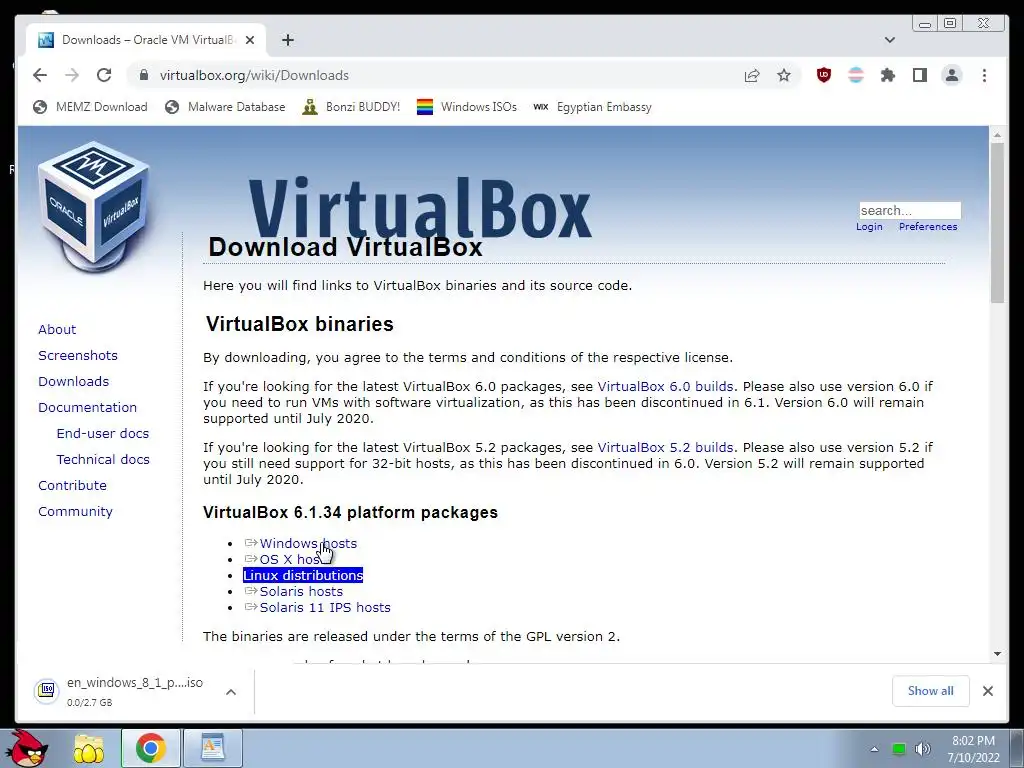Click Show all downloads button
Viewport: 1024px width, 768px height.
[930, 691]
